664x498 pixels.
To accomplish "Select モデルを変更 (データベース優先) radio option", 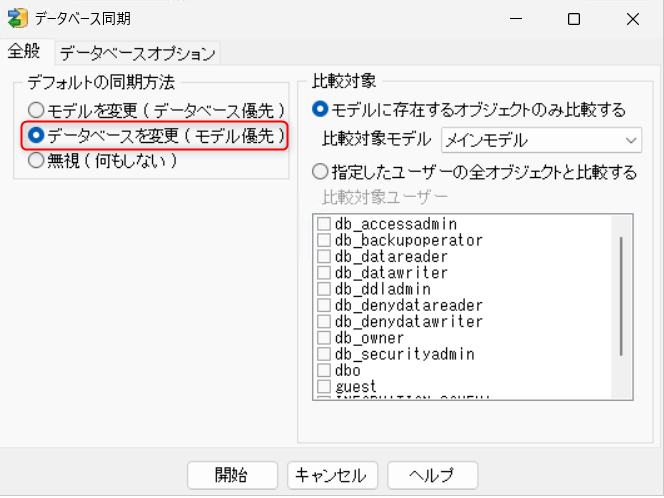I will pyautogui.click(x=37, y=109).
